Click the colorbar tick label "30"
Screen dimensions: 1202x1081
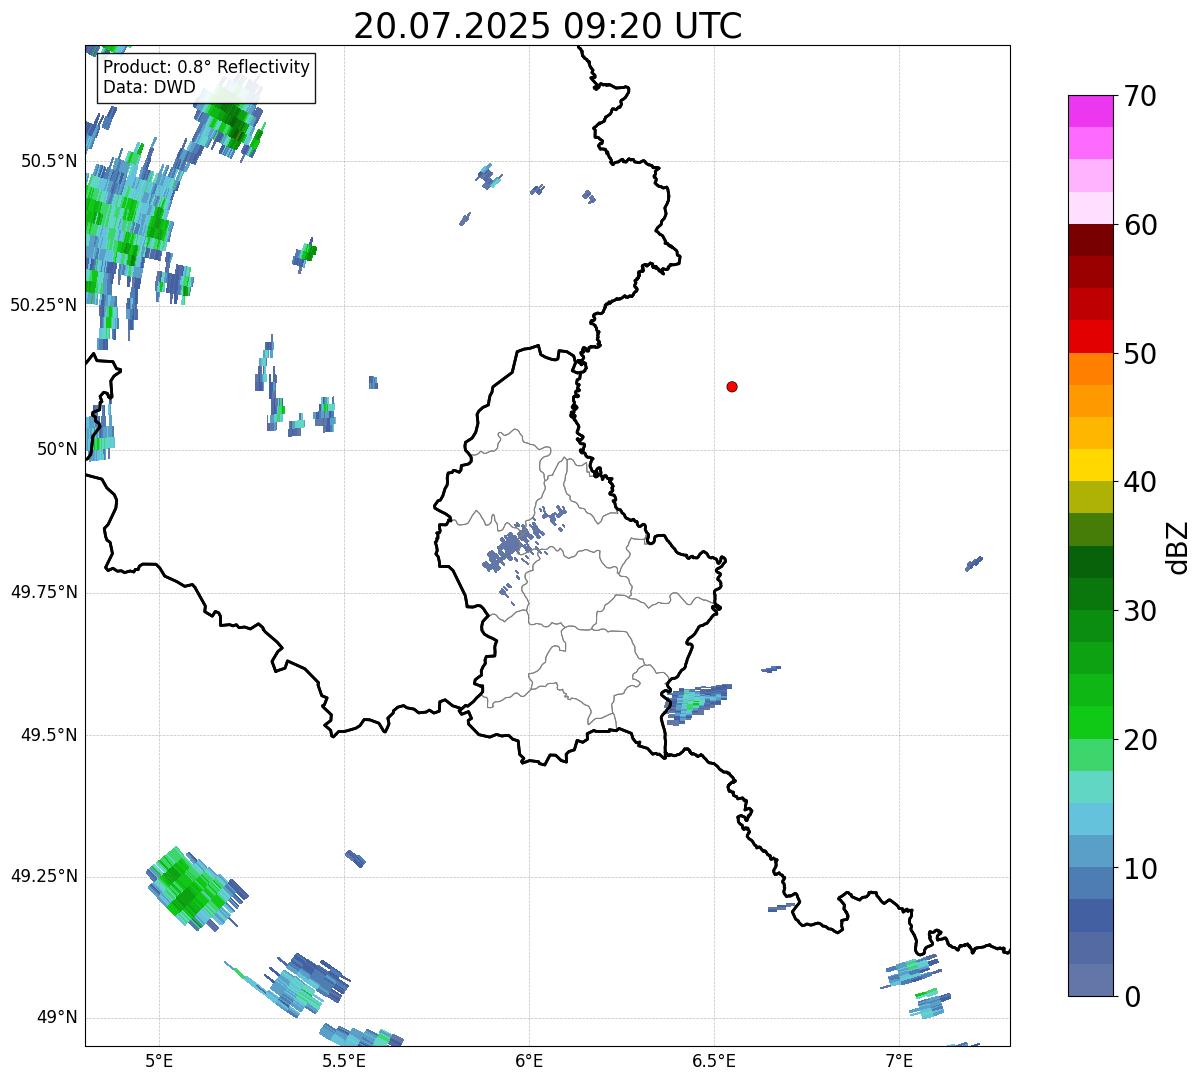[x=1140, y=611]
